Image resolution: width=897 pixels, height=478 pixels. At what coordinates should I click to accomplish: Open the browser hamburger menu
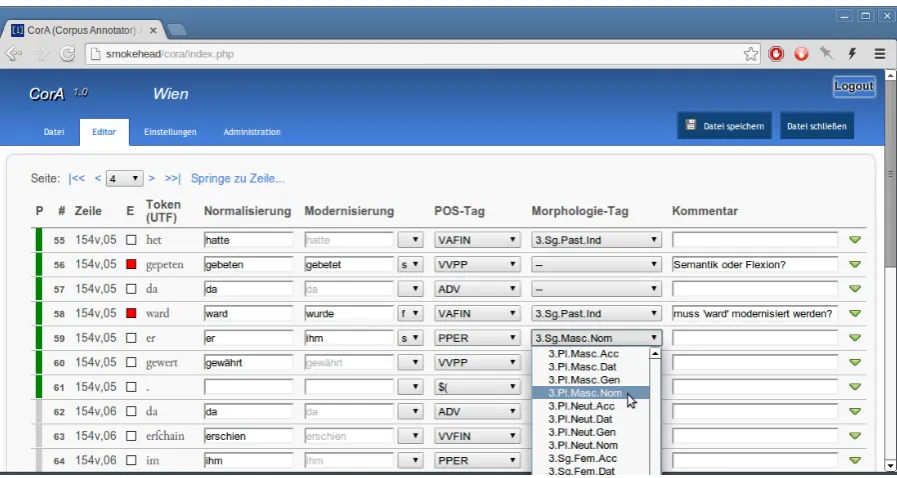coord(880,54)
